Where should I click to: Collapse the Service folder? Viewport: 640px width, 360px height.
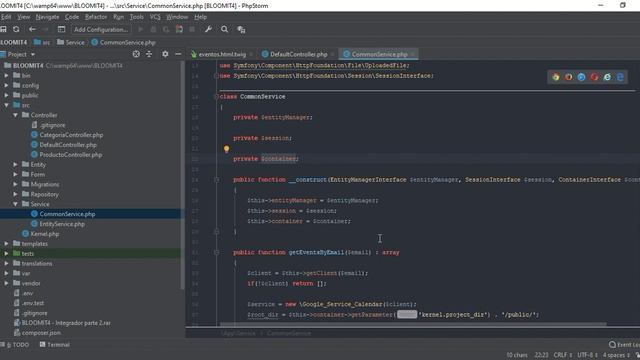click(x=16, y=204)
